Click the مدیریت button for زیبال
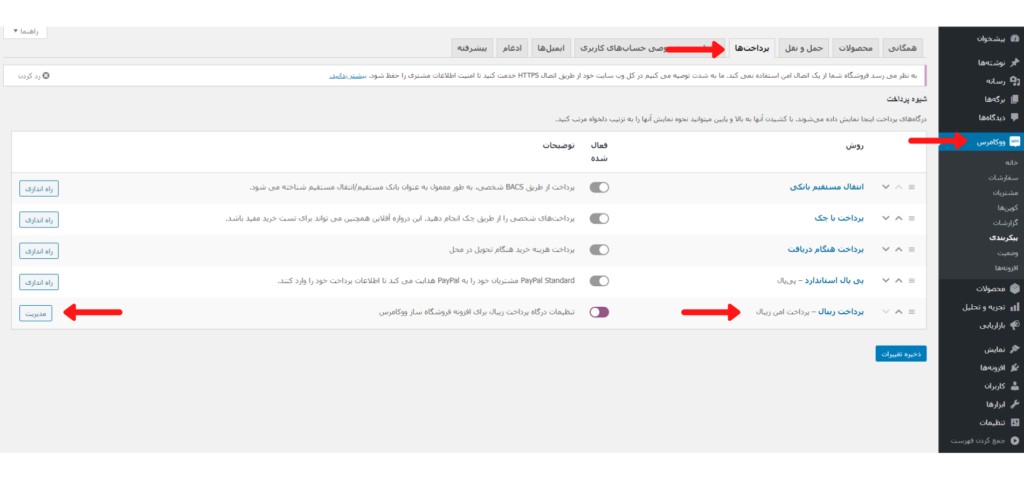This screenshot has height=496, width=1024. click(x=36, y=313)
